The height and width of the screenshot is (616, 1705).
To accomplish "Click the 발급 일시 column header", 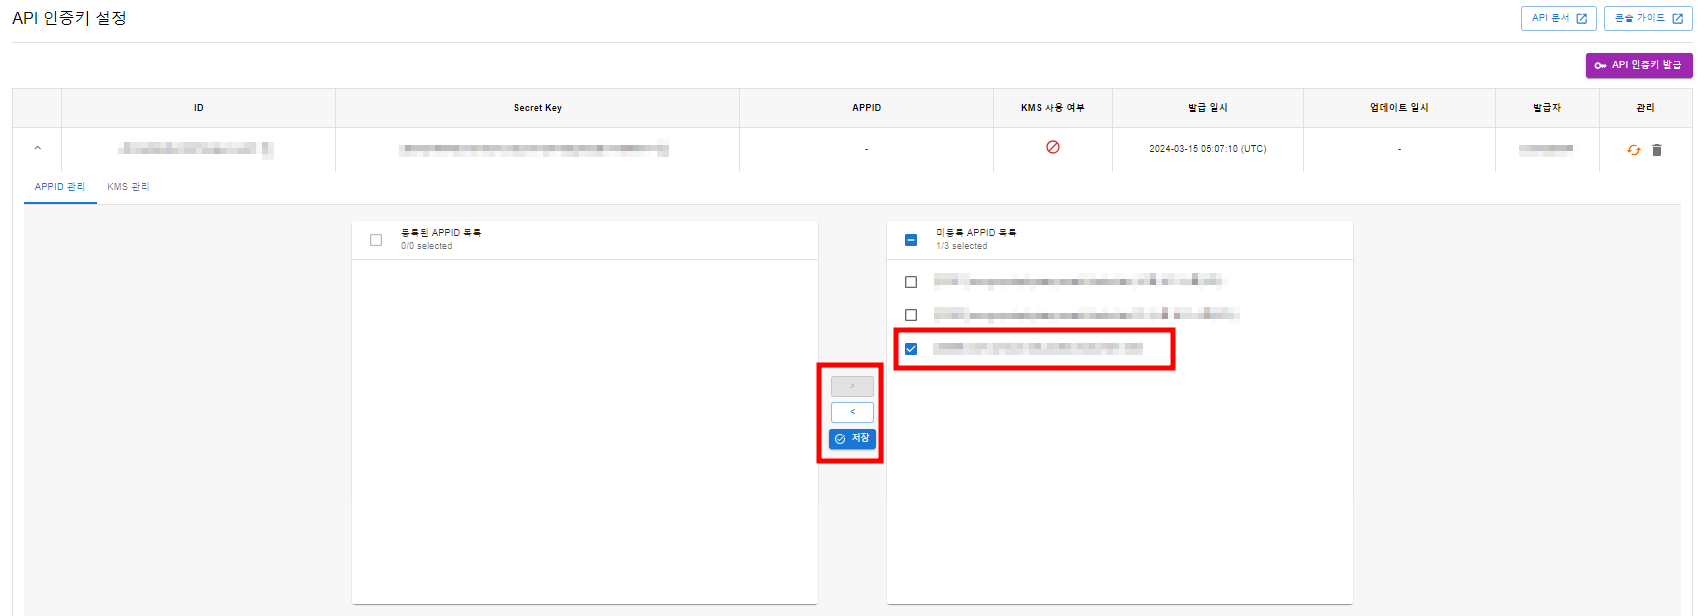I will pos(1208,108).
